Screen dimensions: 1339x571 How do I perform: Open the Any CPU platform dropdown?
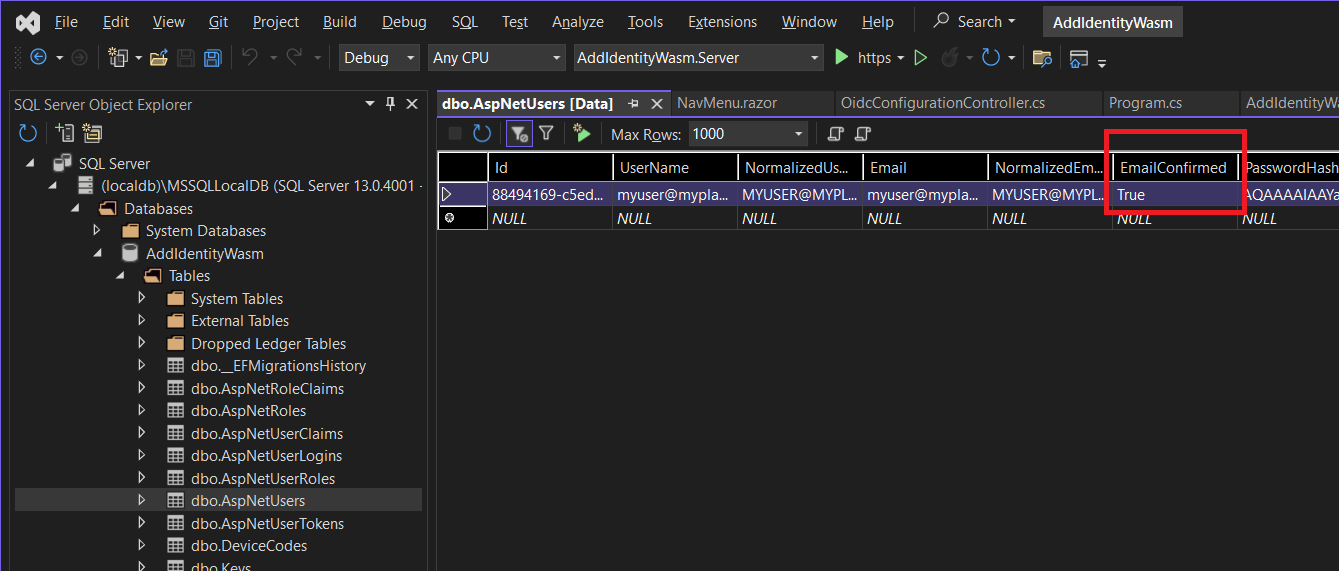click(497, 58)
